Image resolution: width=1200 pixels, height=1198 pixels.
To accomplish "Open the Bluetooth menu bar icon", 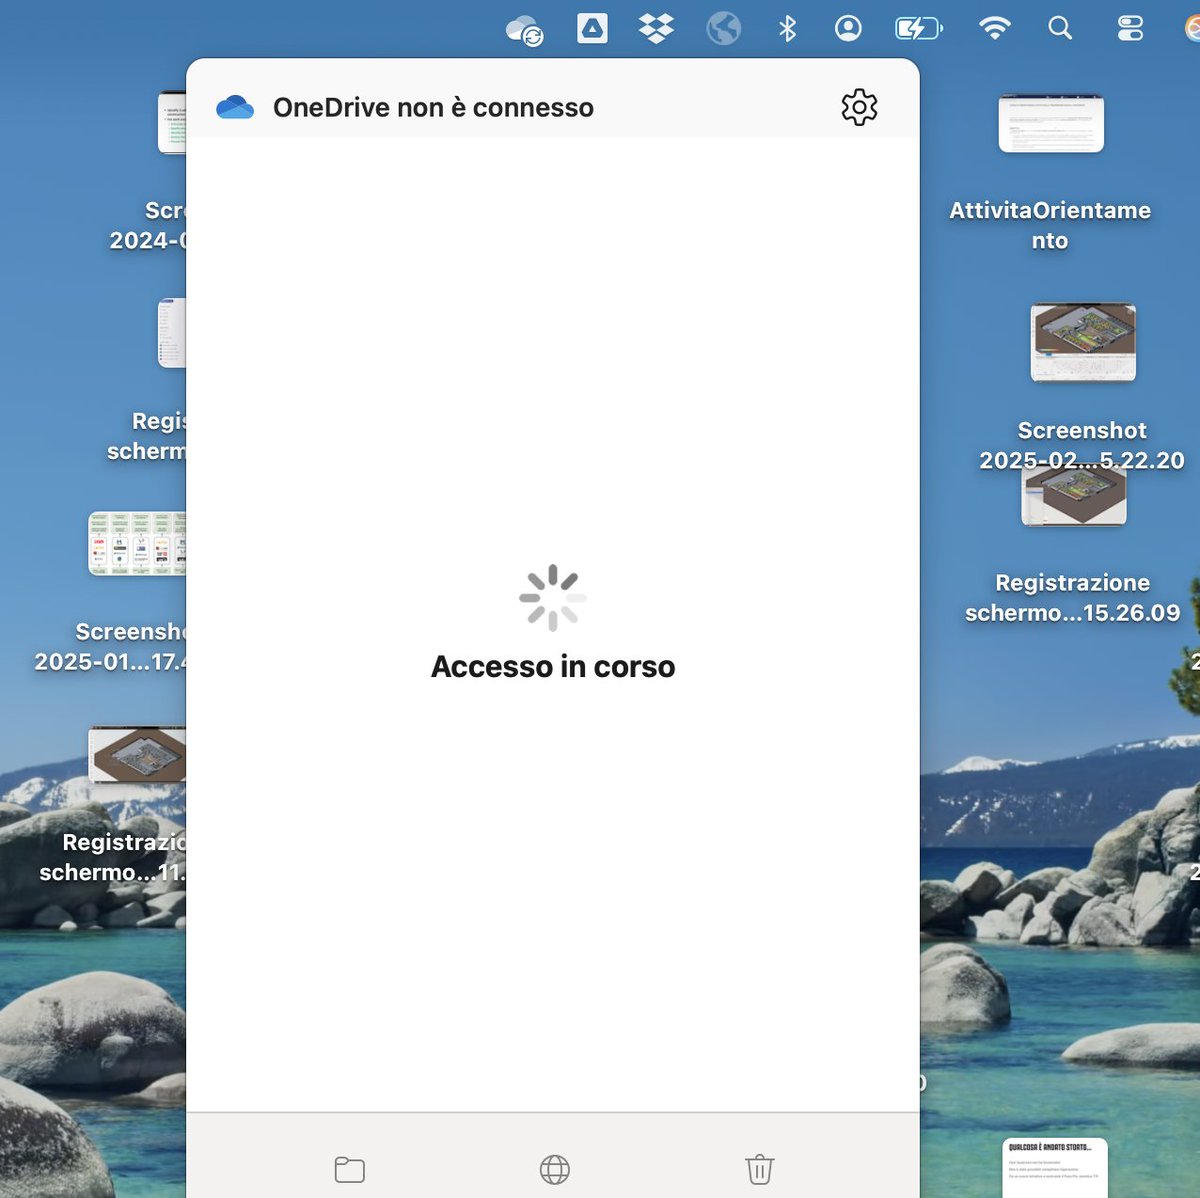I will 787,29.
